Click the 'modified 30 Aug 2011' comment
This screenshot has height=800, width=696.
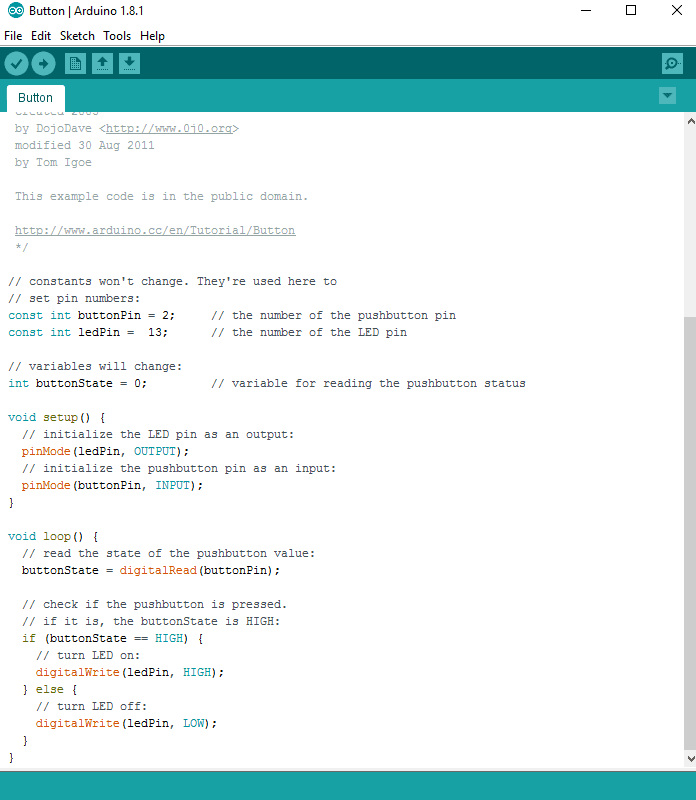click(84, 145)
